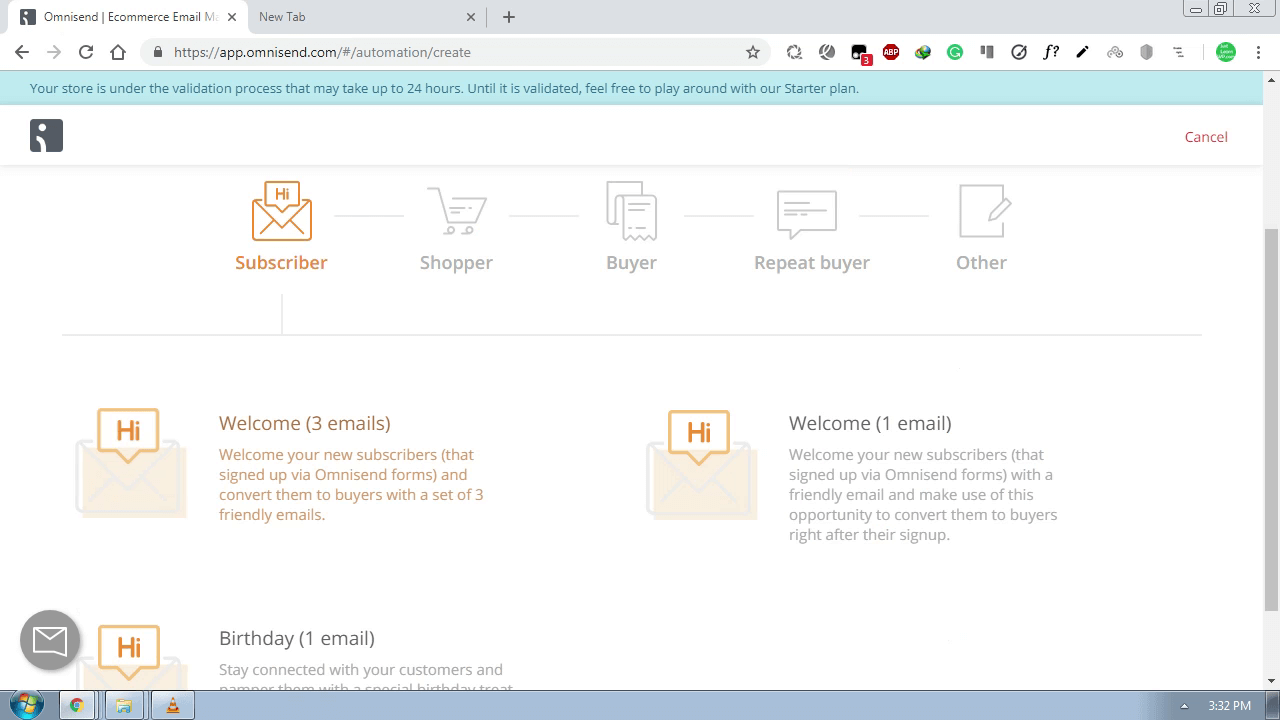Open the Internet Download Manager globe extension
The image size is (1280, 720).
tap(923, 52)
